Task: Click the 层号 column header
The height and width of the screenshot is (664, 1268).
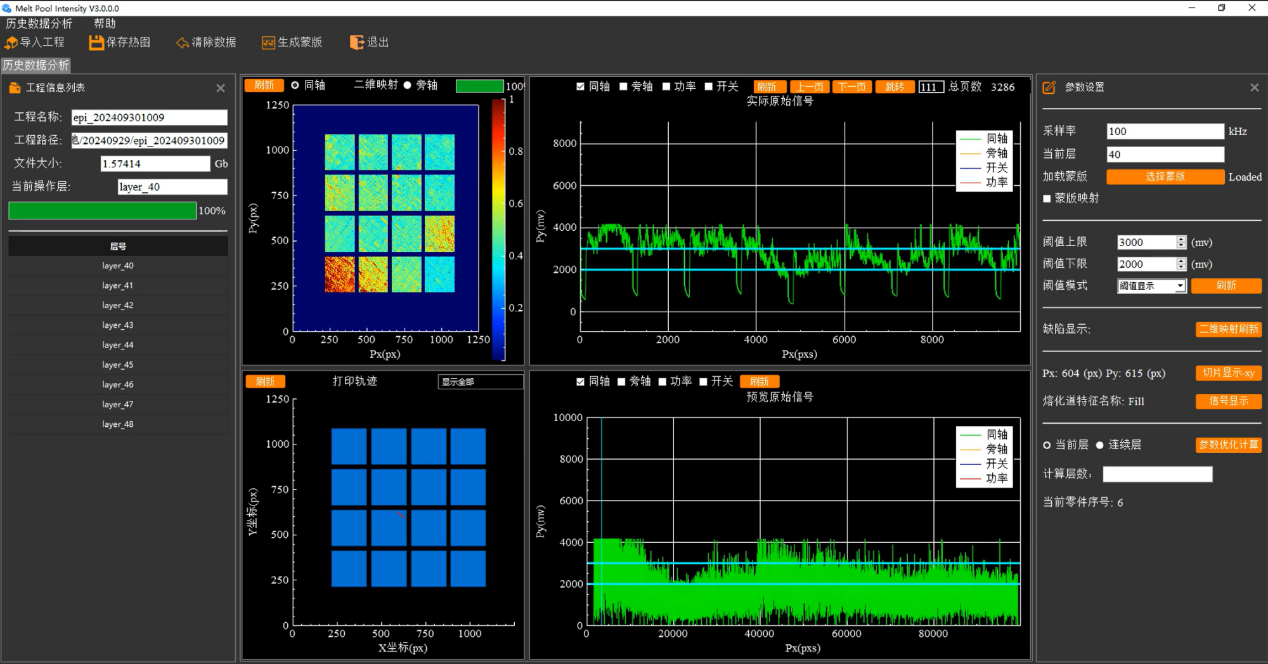Action: pos(118,246)
